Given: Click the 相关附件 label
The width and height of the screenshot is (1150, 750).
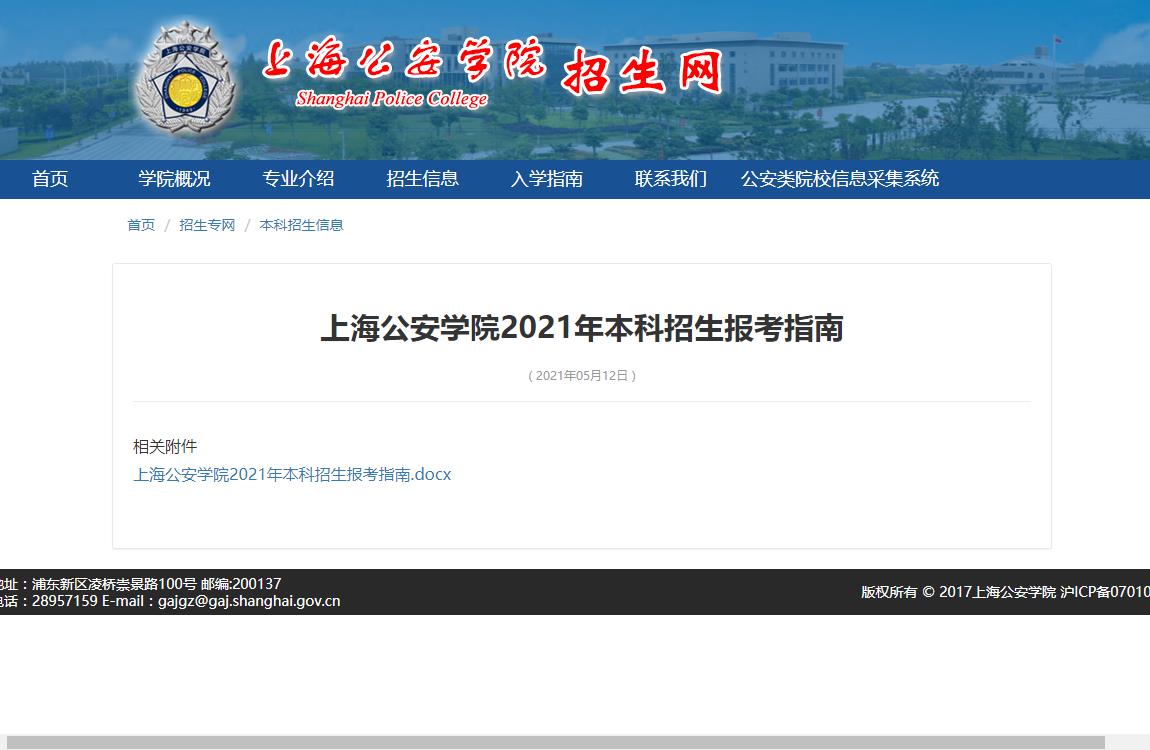Looking at the screenshot, I should point(165,446).
